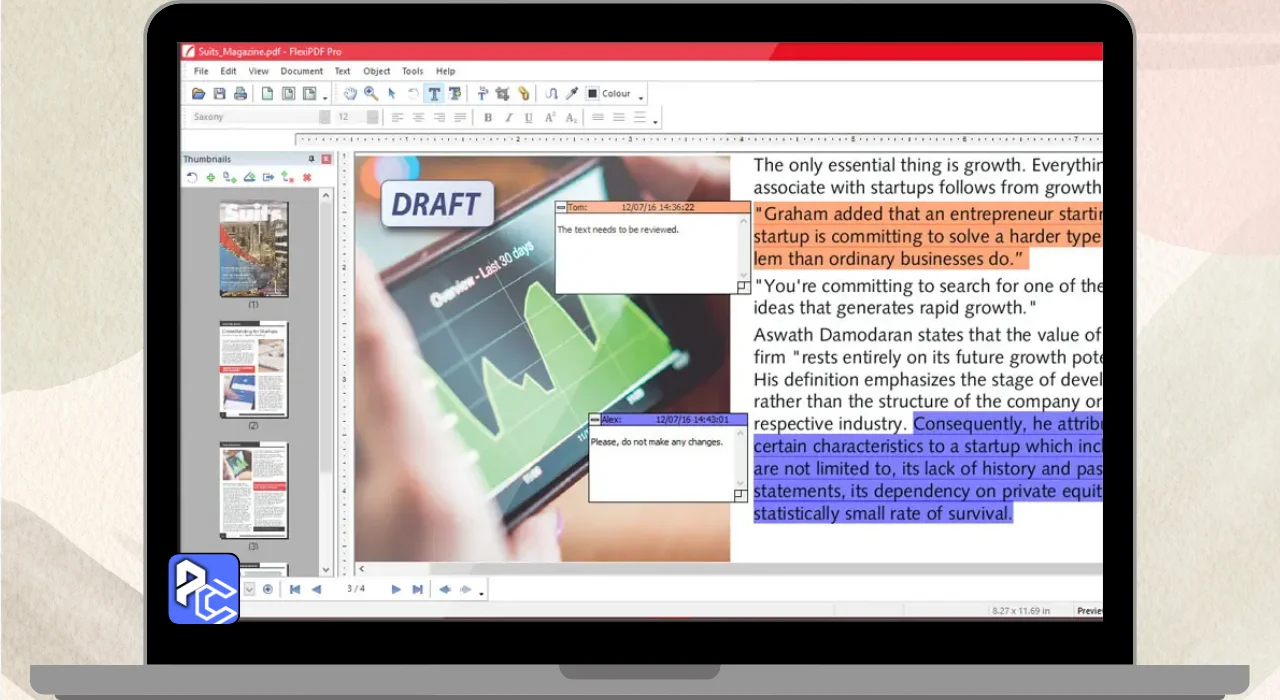
Task: Open the Saxony font dropdown
Action: pos(324,117)
